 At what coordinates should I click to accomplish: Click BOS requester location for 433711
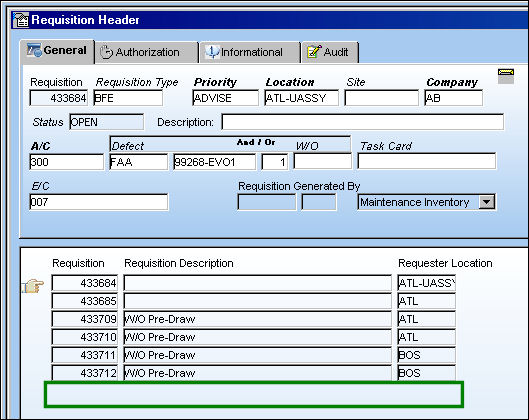426,355
